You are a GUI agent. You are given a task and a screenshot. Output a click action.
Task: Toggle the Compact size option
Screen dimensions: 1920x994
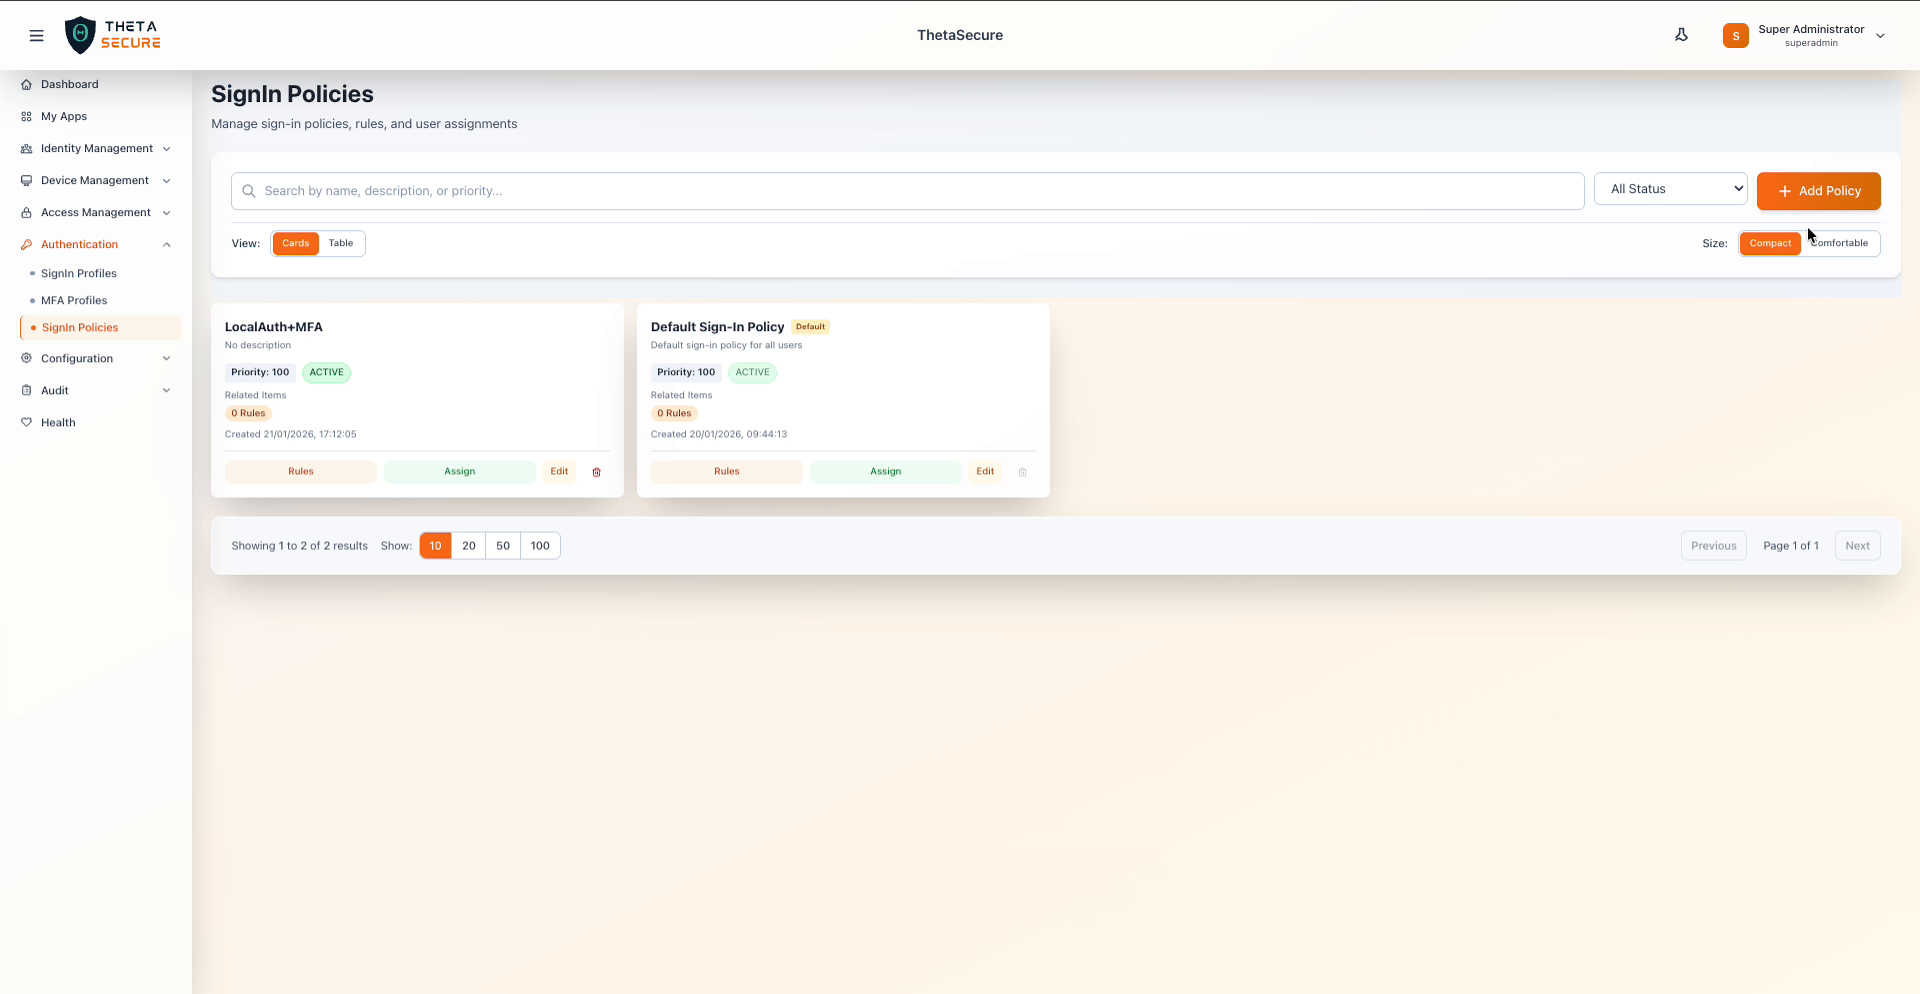(1771, 243)
